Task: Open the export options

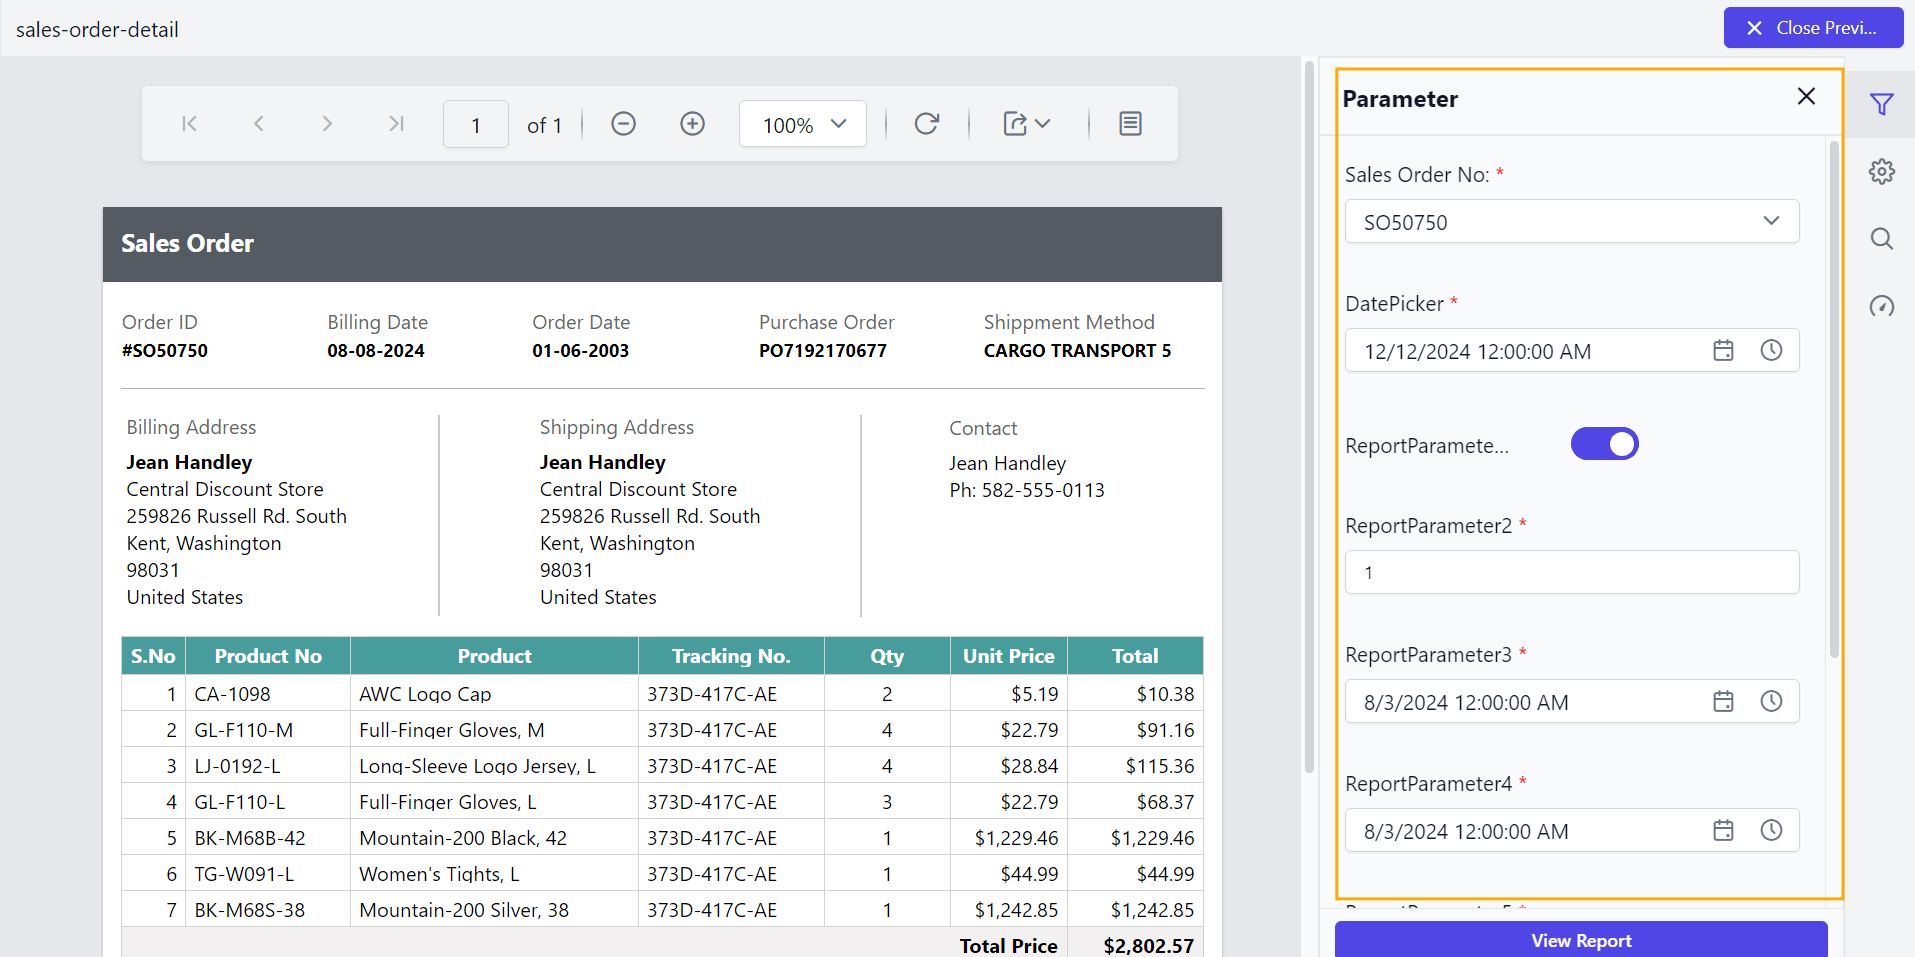Action: [x=1017, y=123]
